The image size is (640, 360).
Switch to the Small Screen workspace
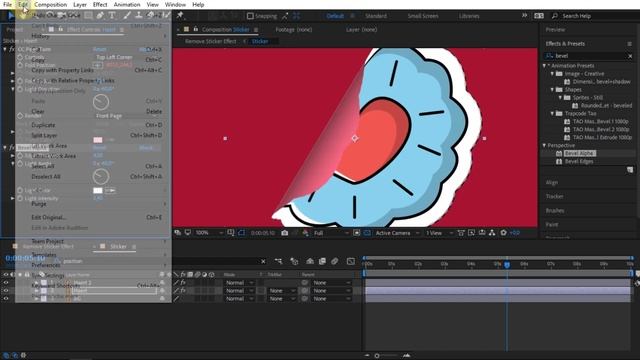[423, 16]
